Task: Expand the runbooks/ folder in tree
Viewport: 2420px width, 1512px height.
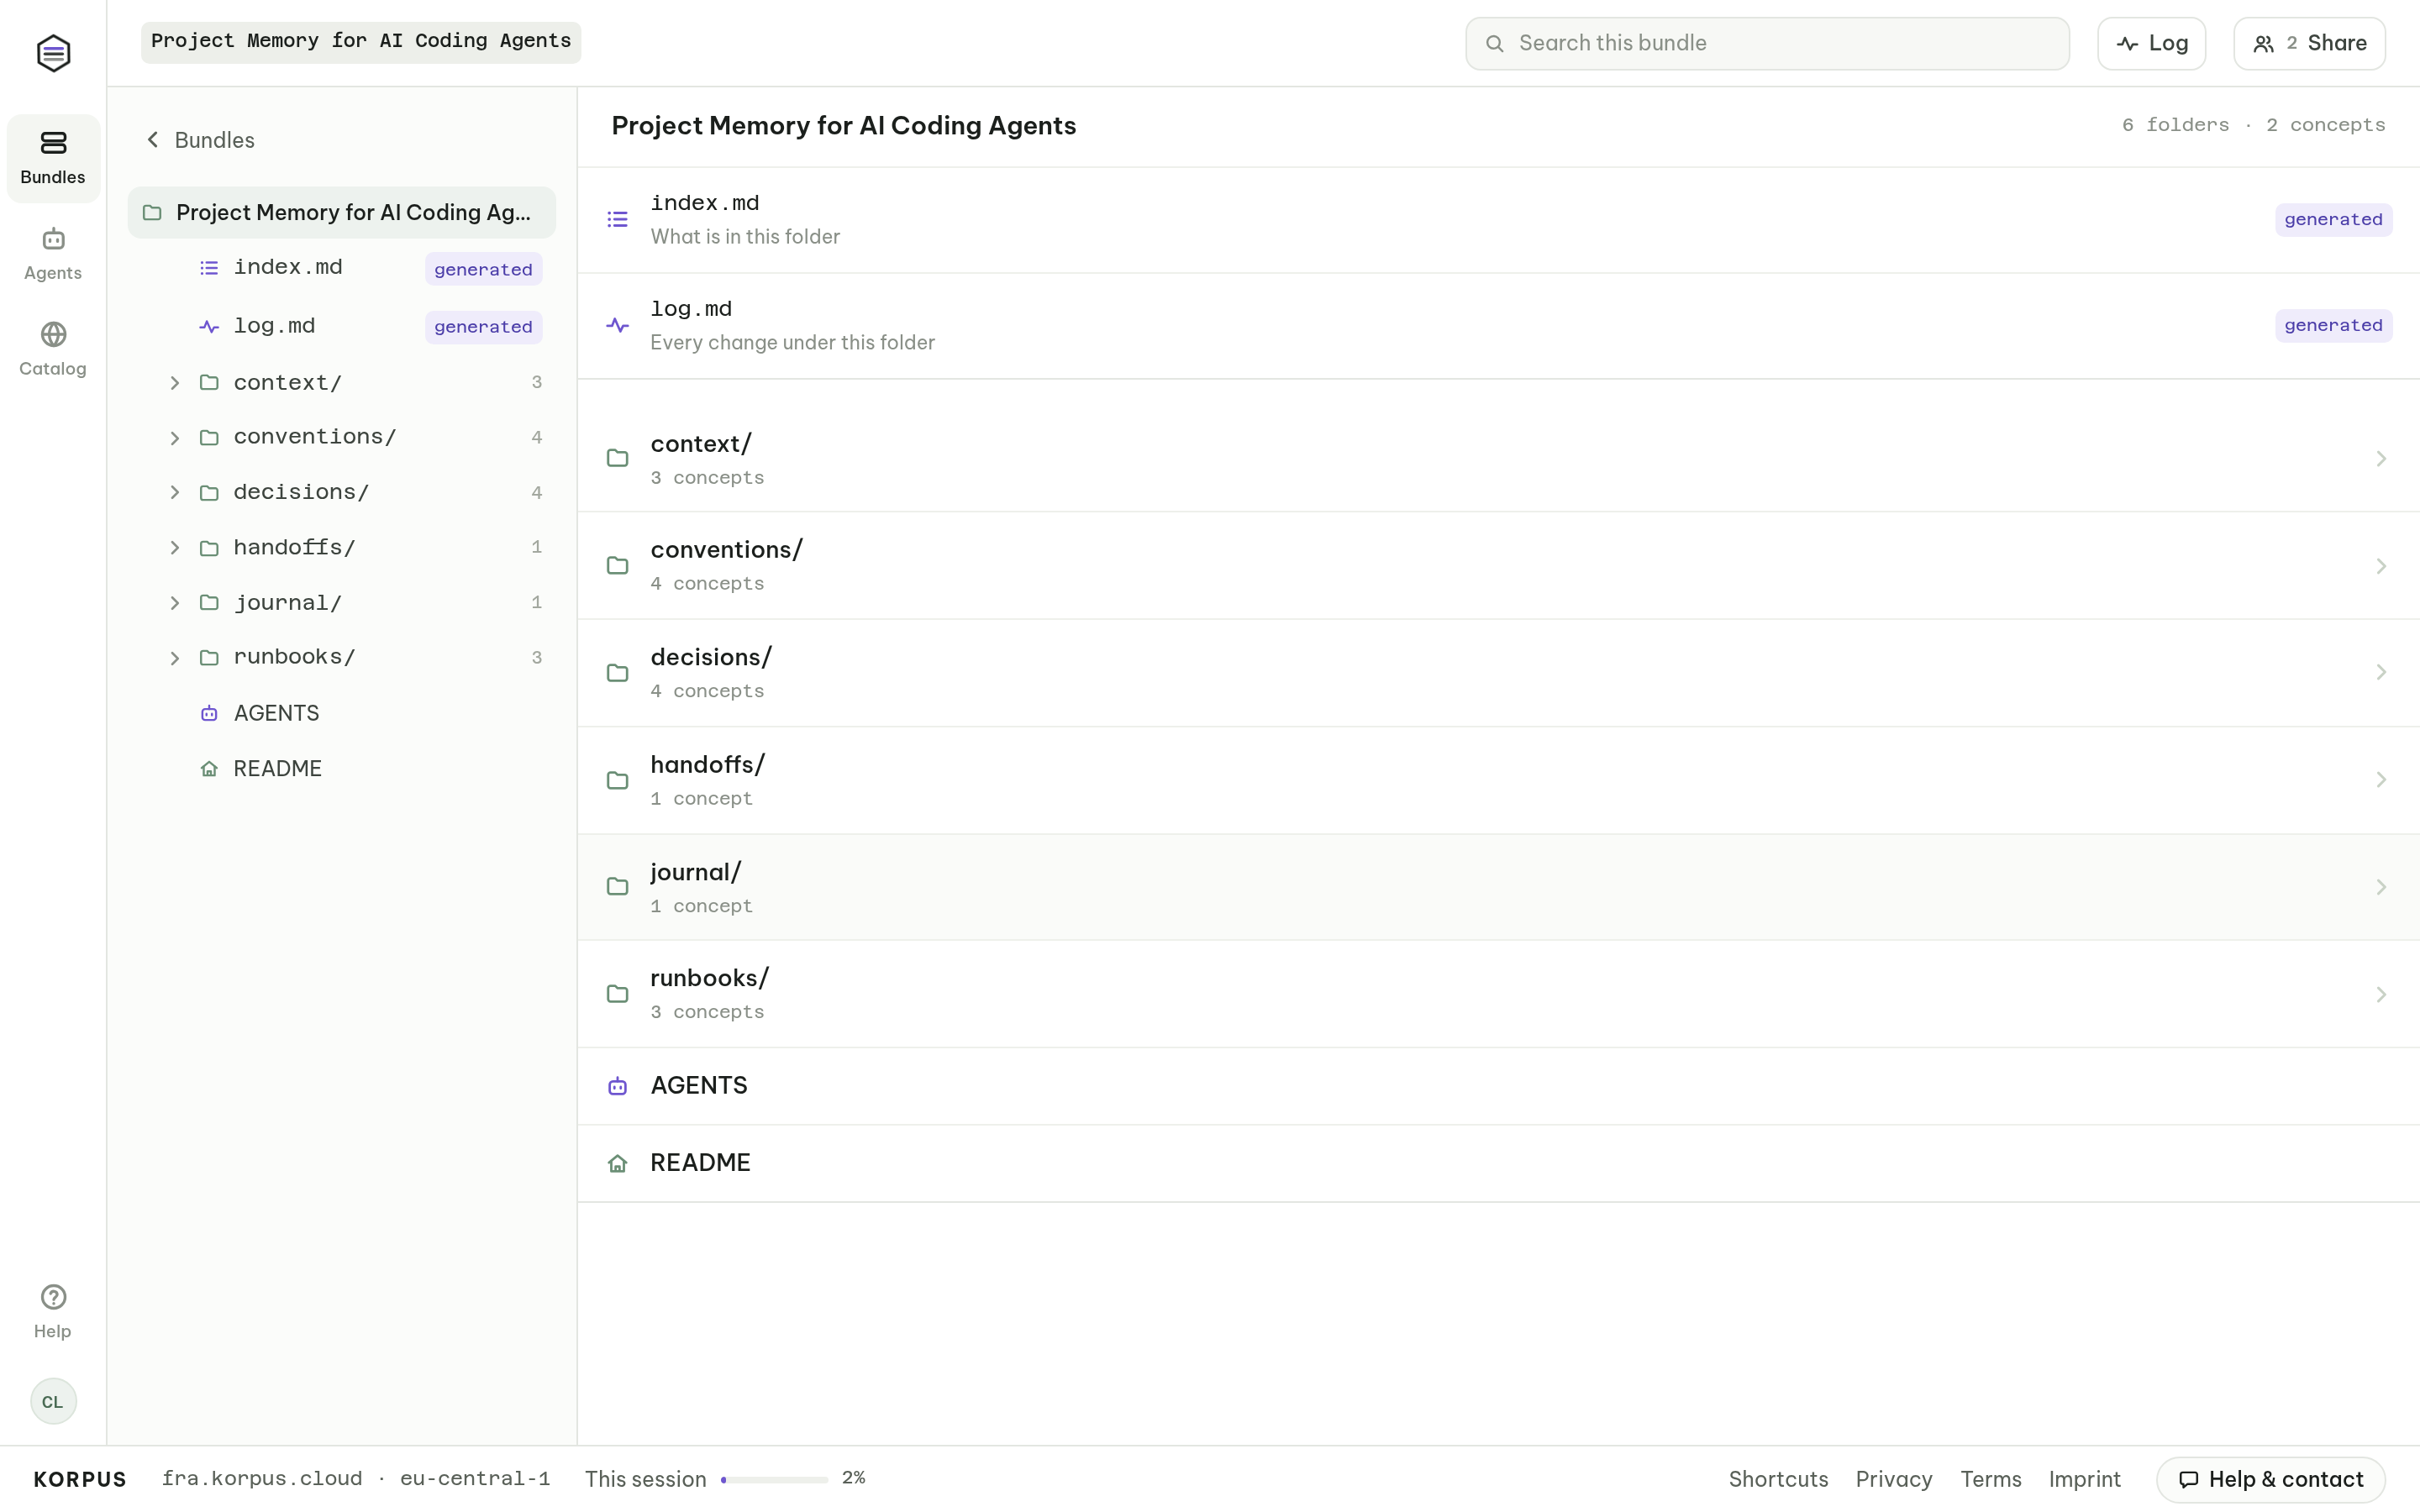Action: tap(175, 658)
